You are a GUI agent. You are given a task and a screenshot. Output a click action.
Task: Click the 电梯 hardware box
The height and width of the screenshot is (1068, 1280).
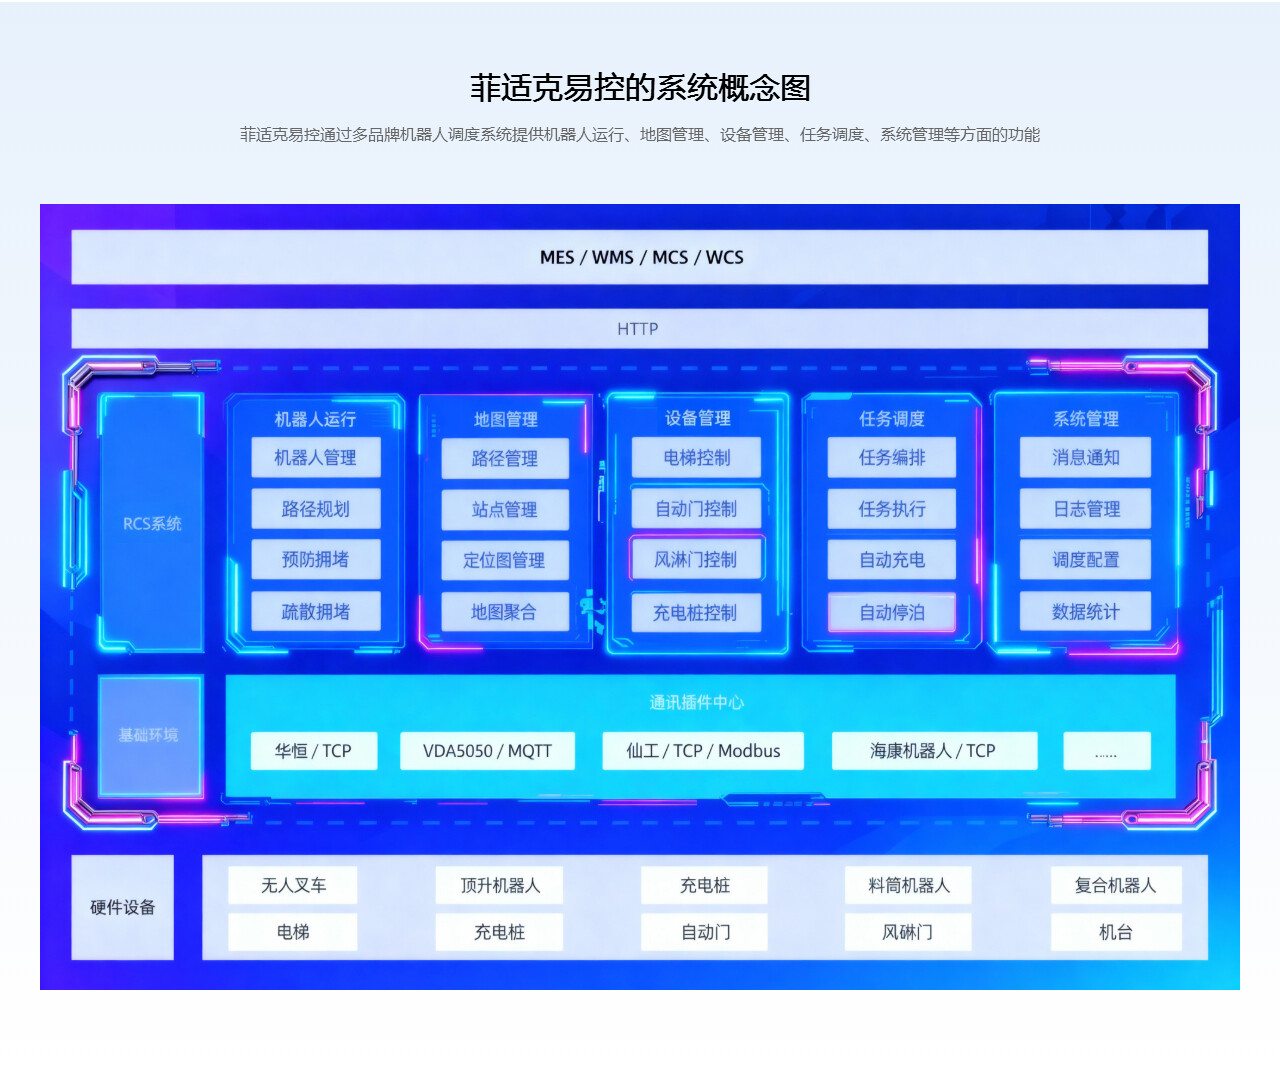point(293,932)
